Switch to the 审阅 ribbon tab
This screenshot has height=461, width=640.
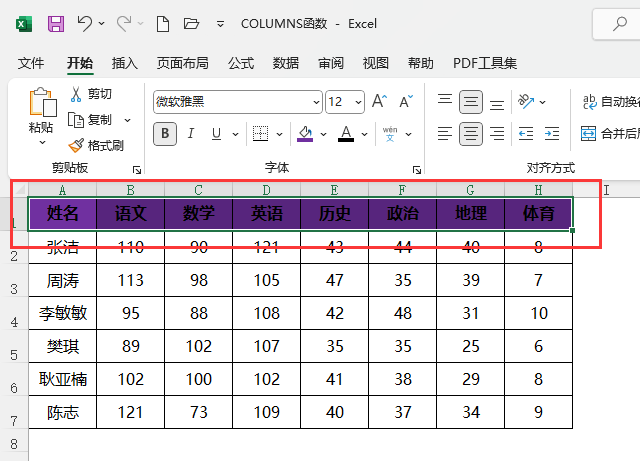coord(331,63)
